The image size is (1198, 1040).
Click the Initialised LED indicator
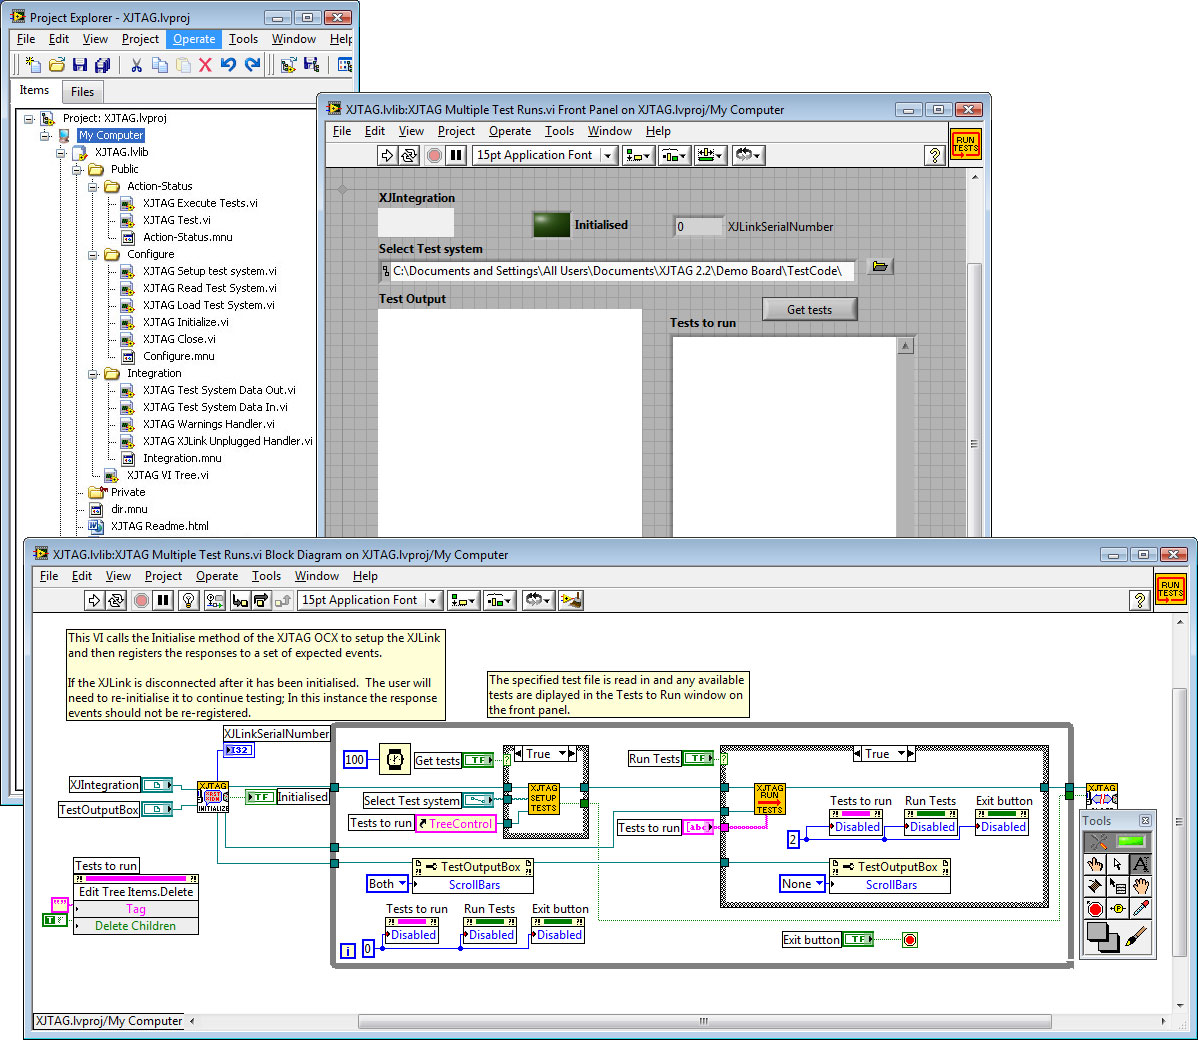pyautogui.click(x=552, y=225)
